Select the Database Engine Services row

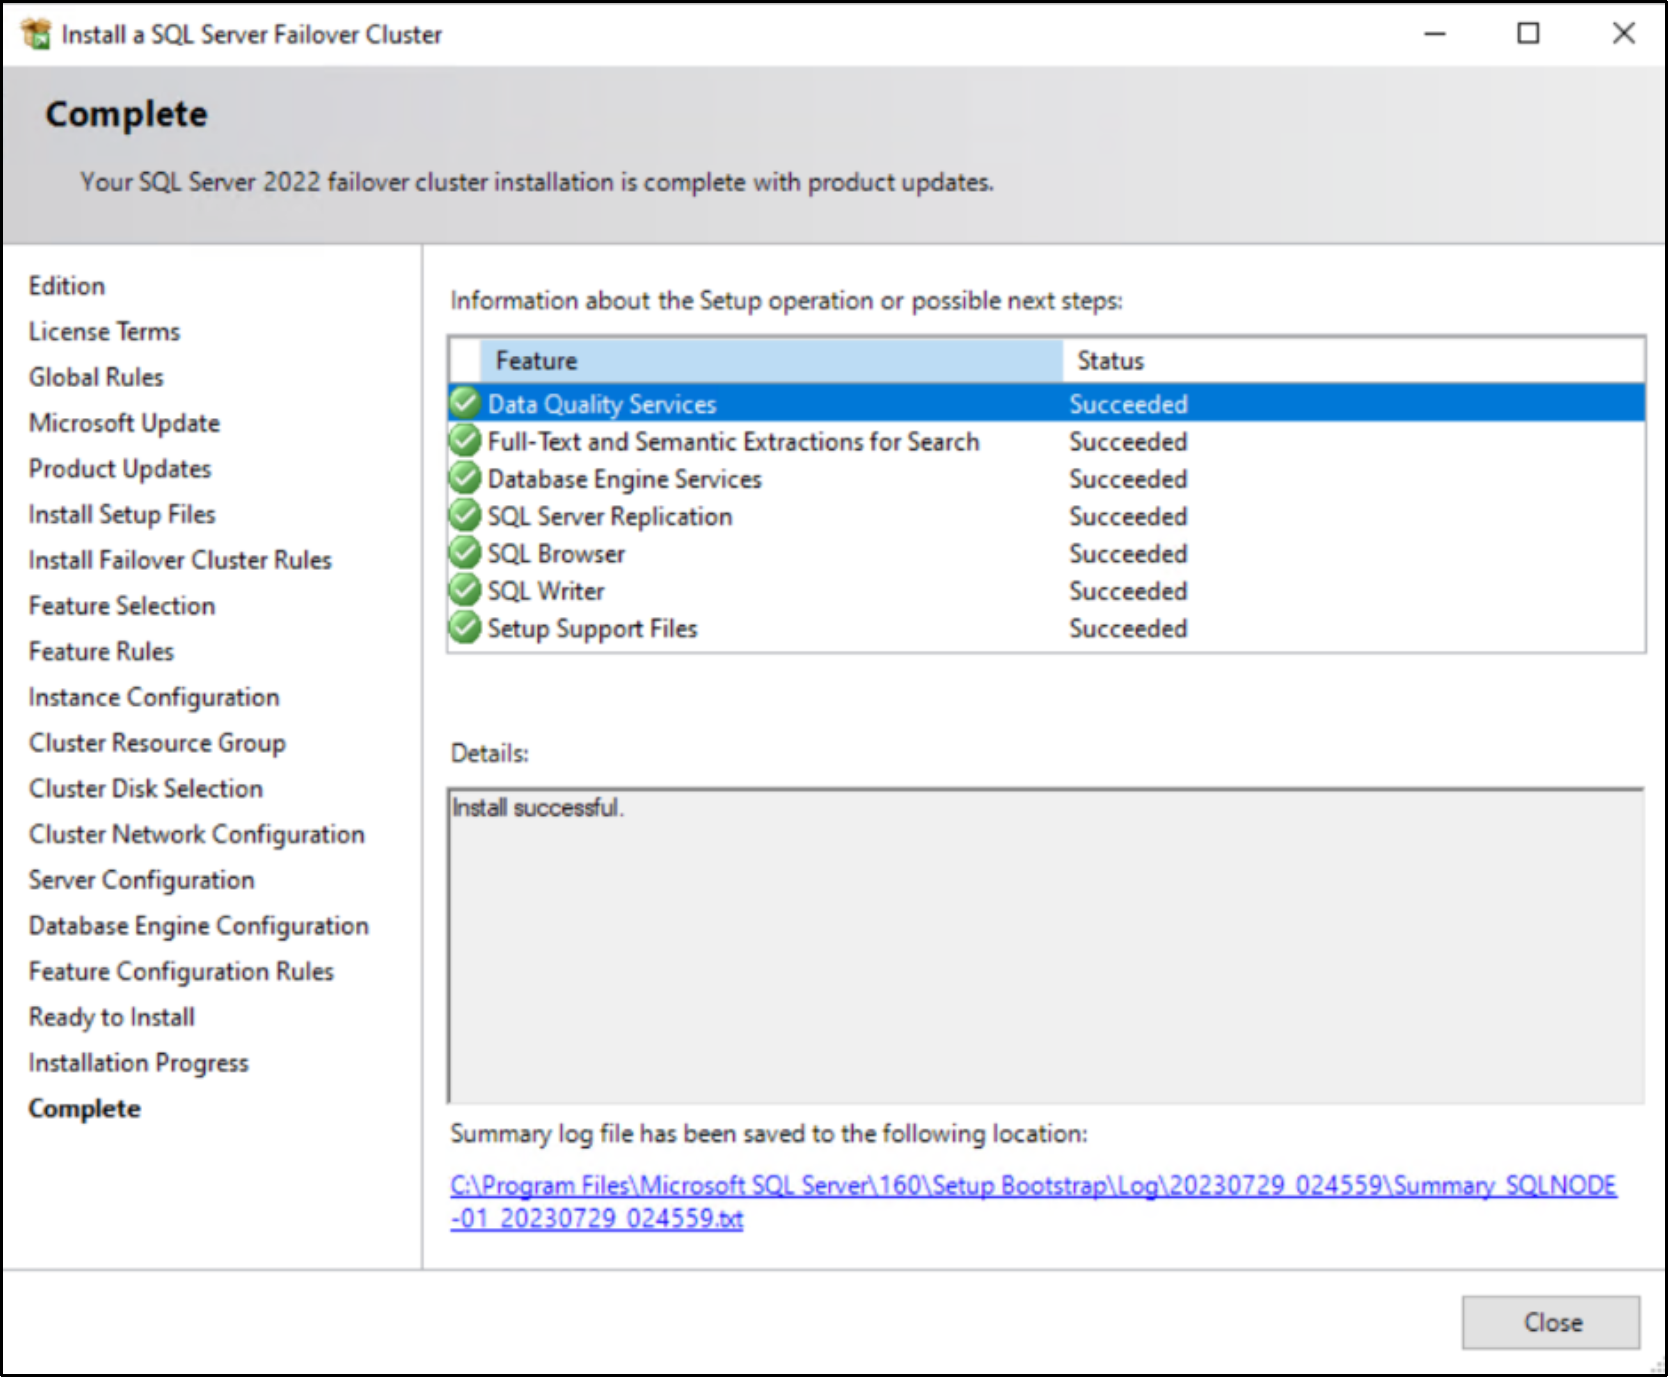pos(1046,479)
